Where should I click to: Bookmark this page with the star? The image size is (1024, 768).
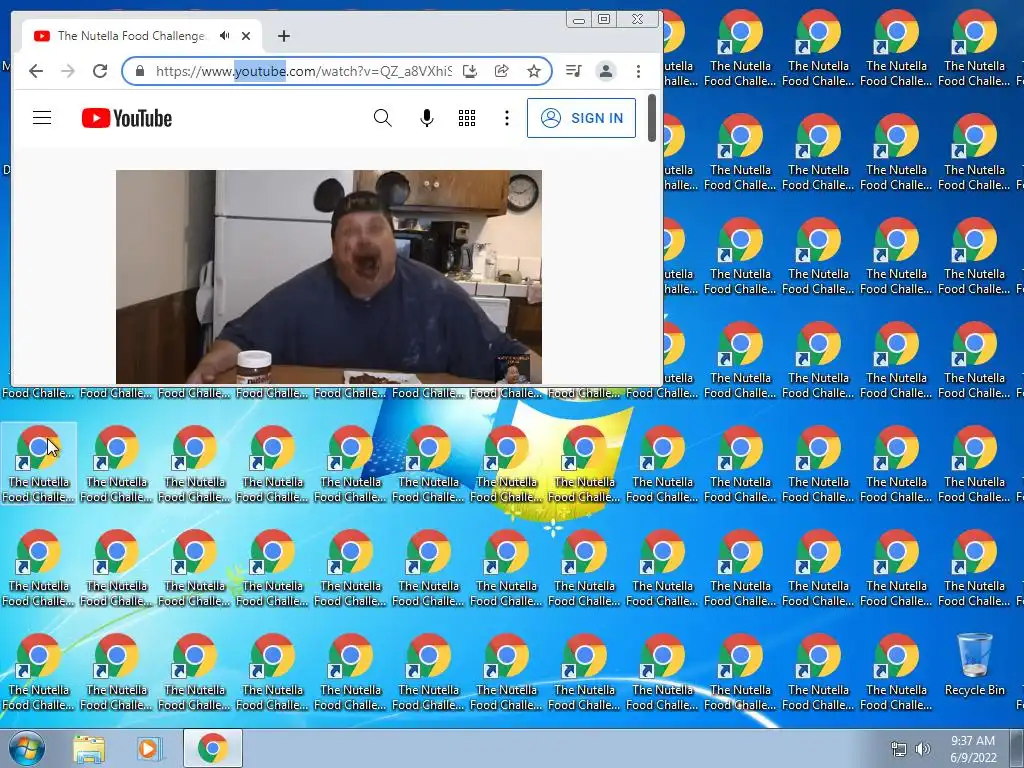tap(534, 71)
